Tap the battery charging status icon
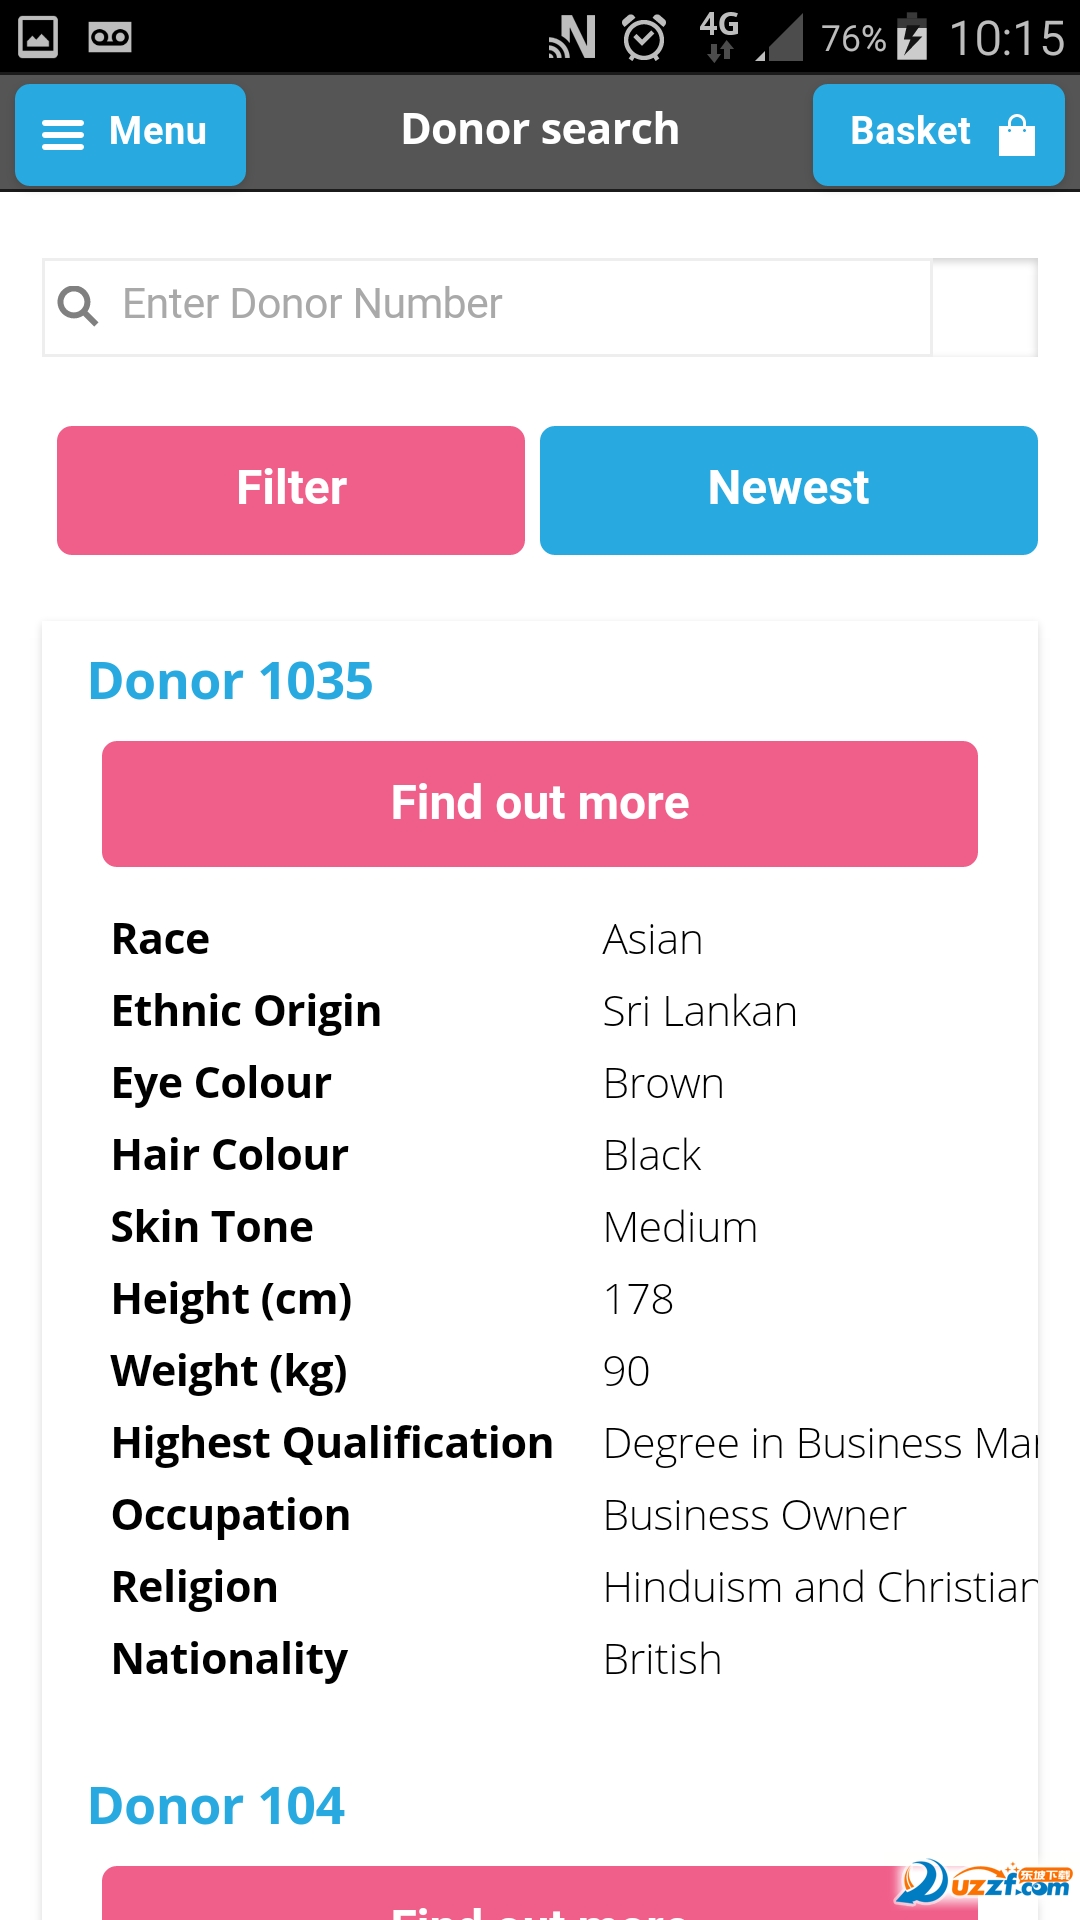The width and height of the screenshot is (1080, 1920). 911,38
